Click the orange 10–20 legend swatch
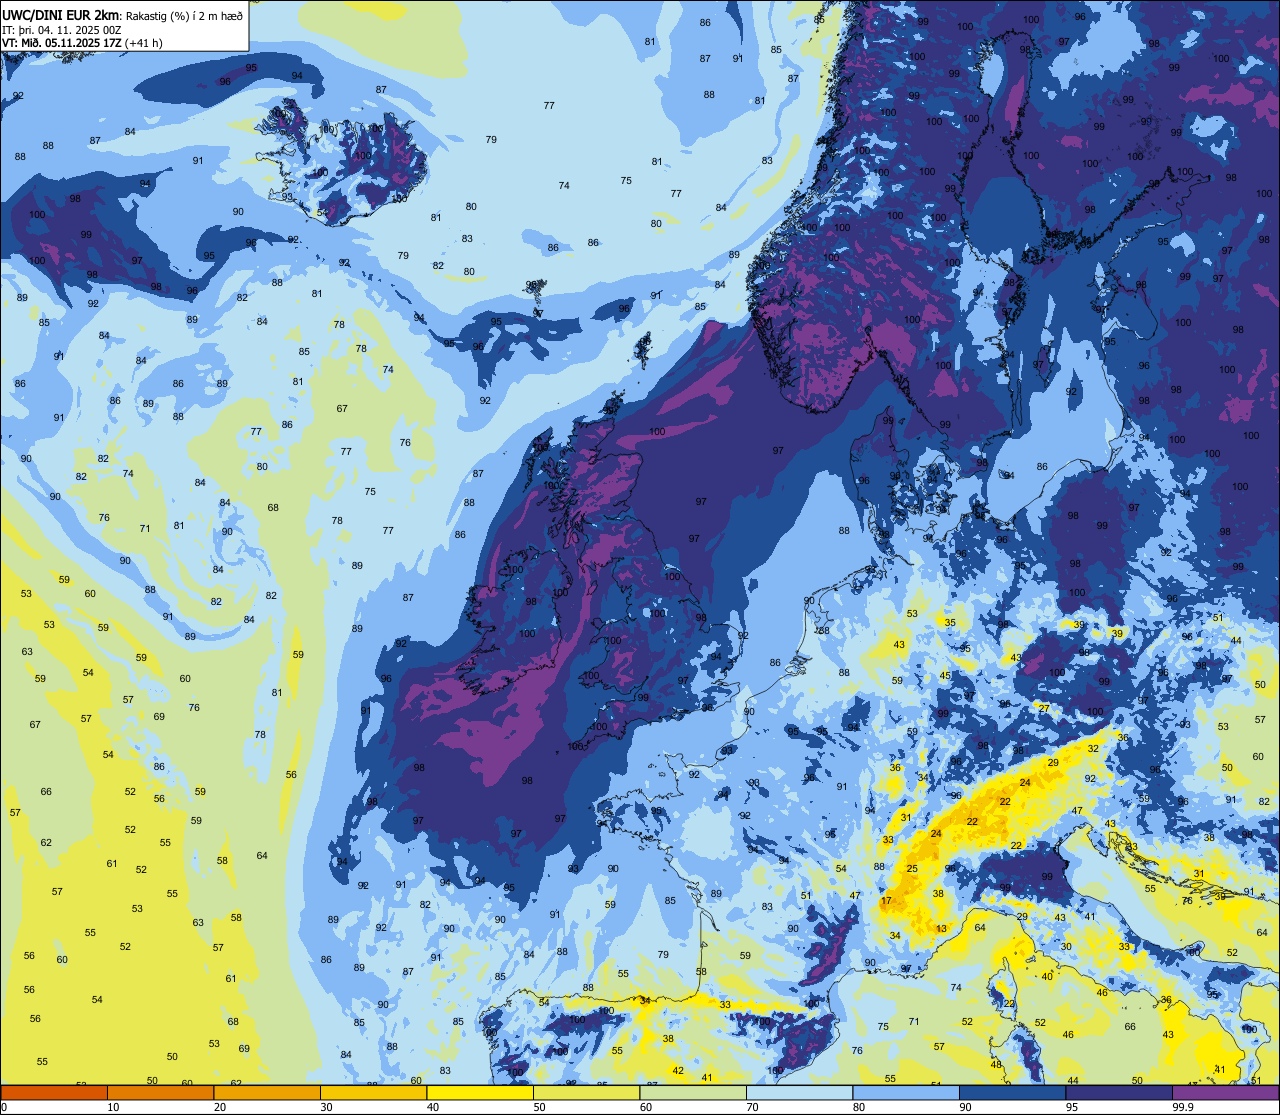 click(x=160, y=1092)
